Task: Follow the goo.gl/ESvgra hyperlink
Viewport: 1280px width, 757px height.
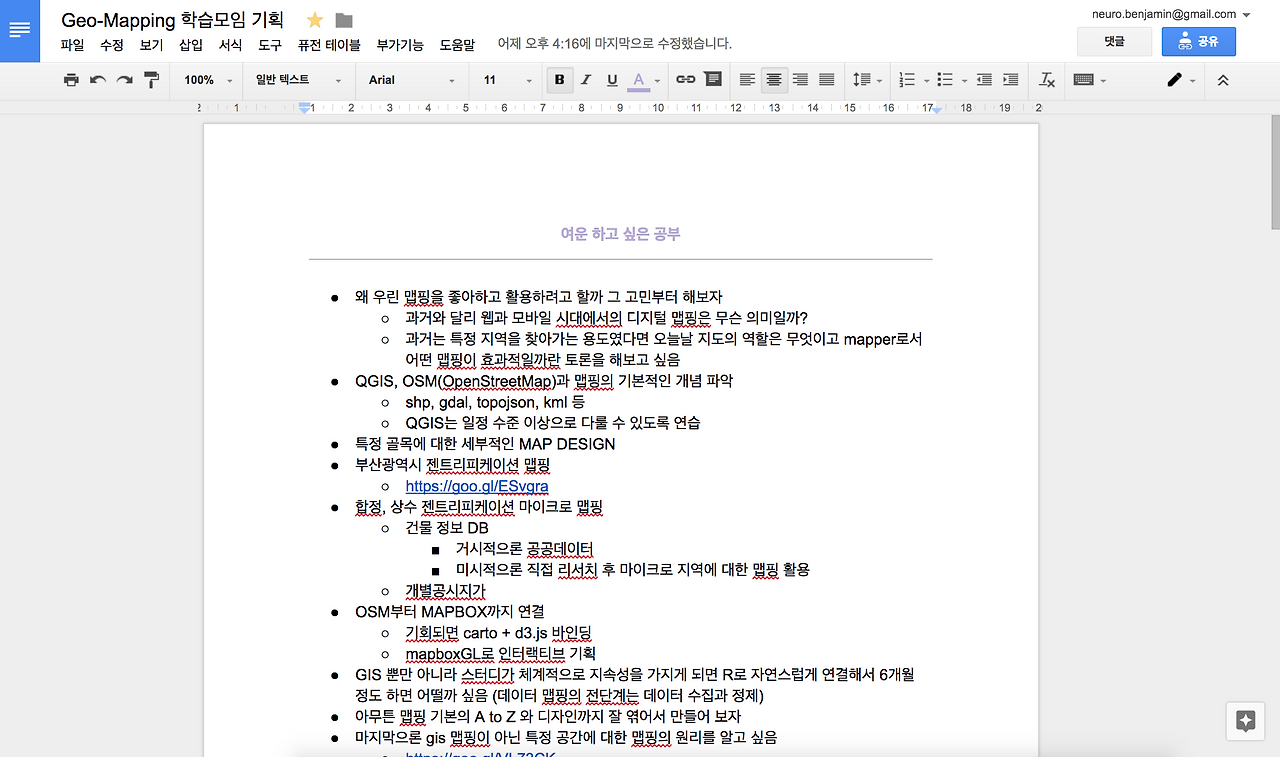Action: click(x=479, y=486)
